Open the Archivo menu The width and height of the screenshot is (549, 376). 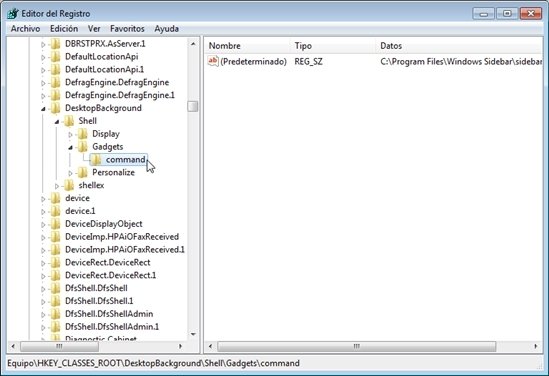click(25, 29)
